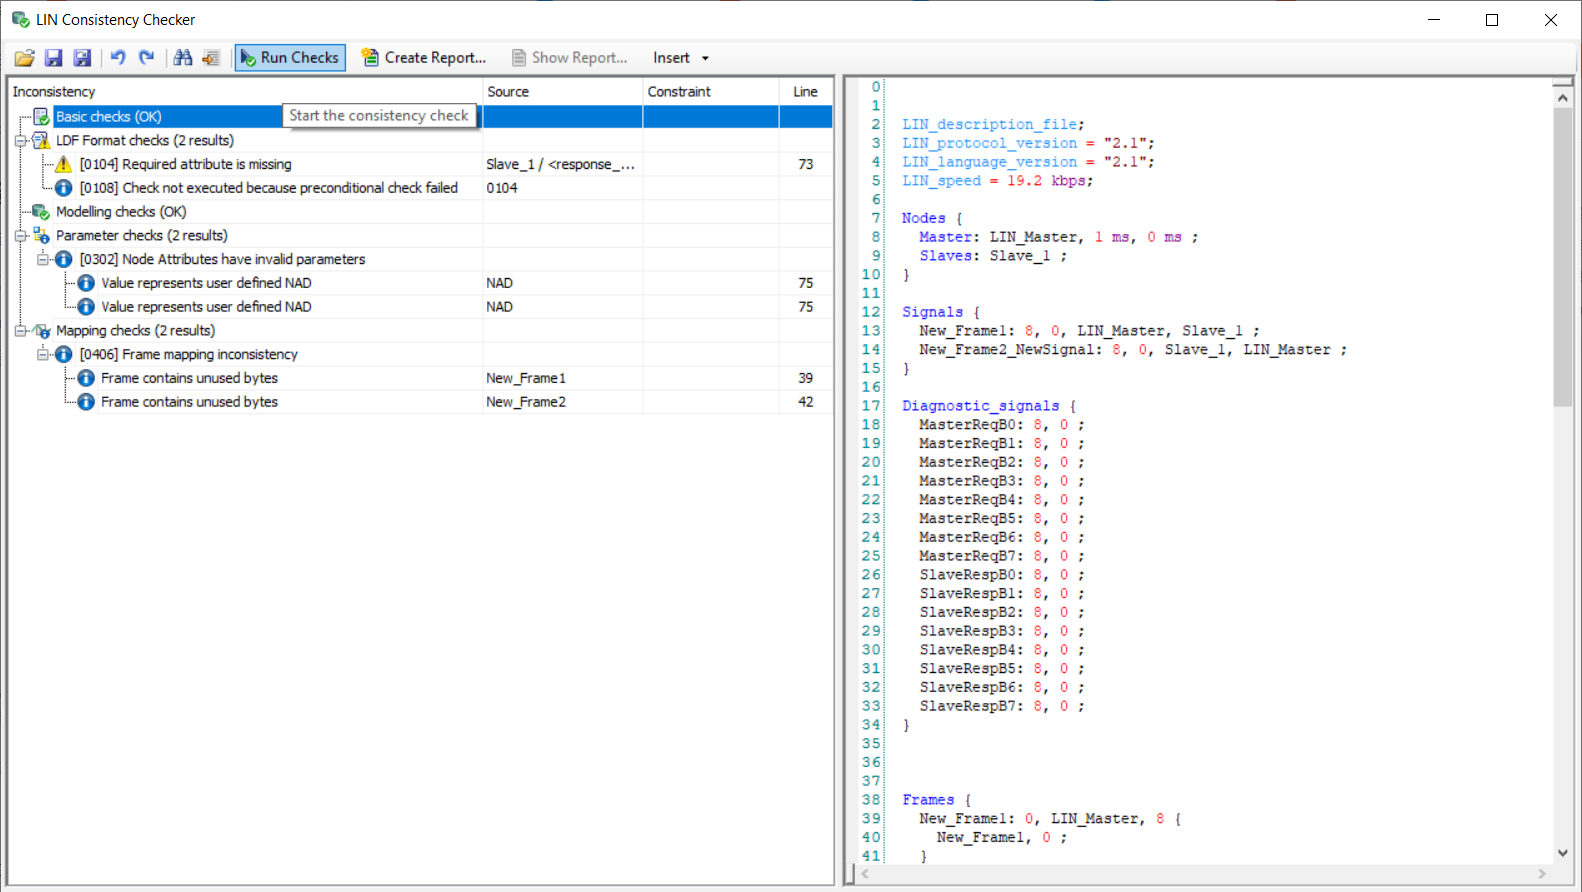Click info icon of New_Frame2 unused bytes row
Screen dimensions: 1582x892
(86, 402)
